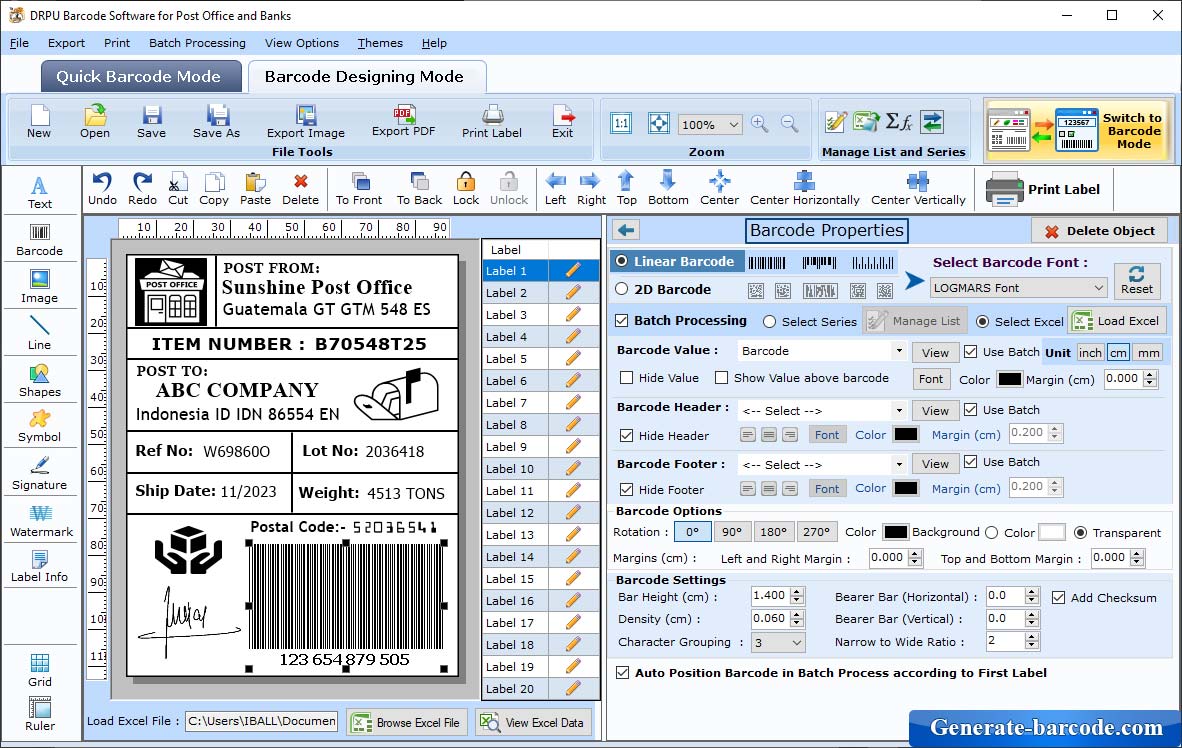Expand the Select Barcode Font dropdown
This screenshot has height=748, width=1182.
click(x=1098, y=287)
